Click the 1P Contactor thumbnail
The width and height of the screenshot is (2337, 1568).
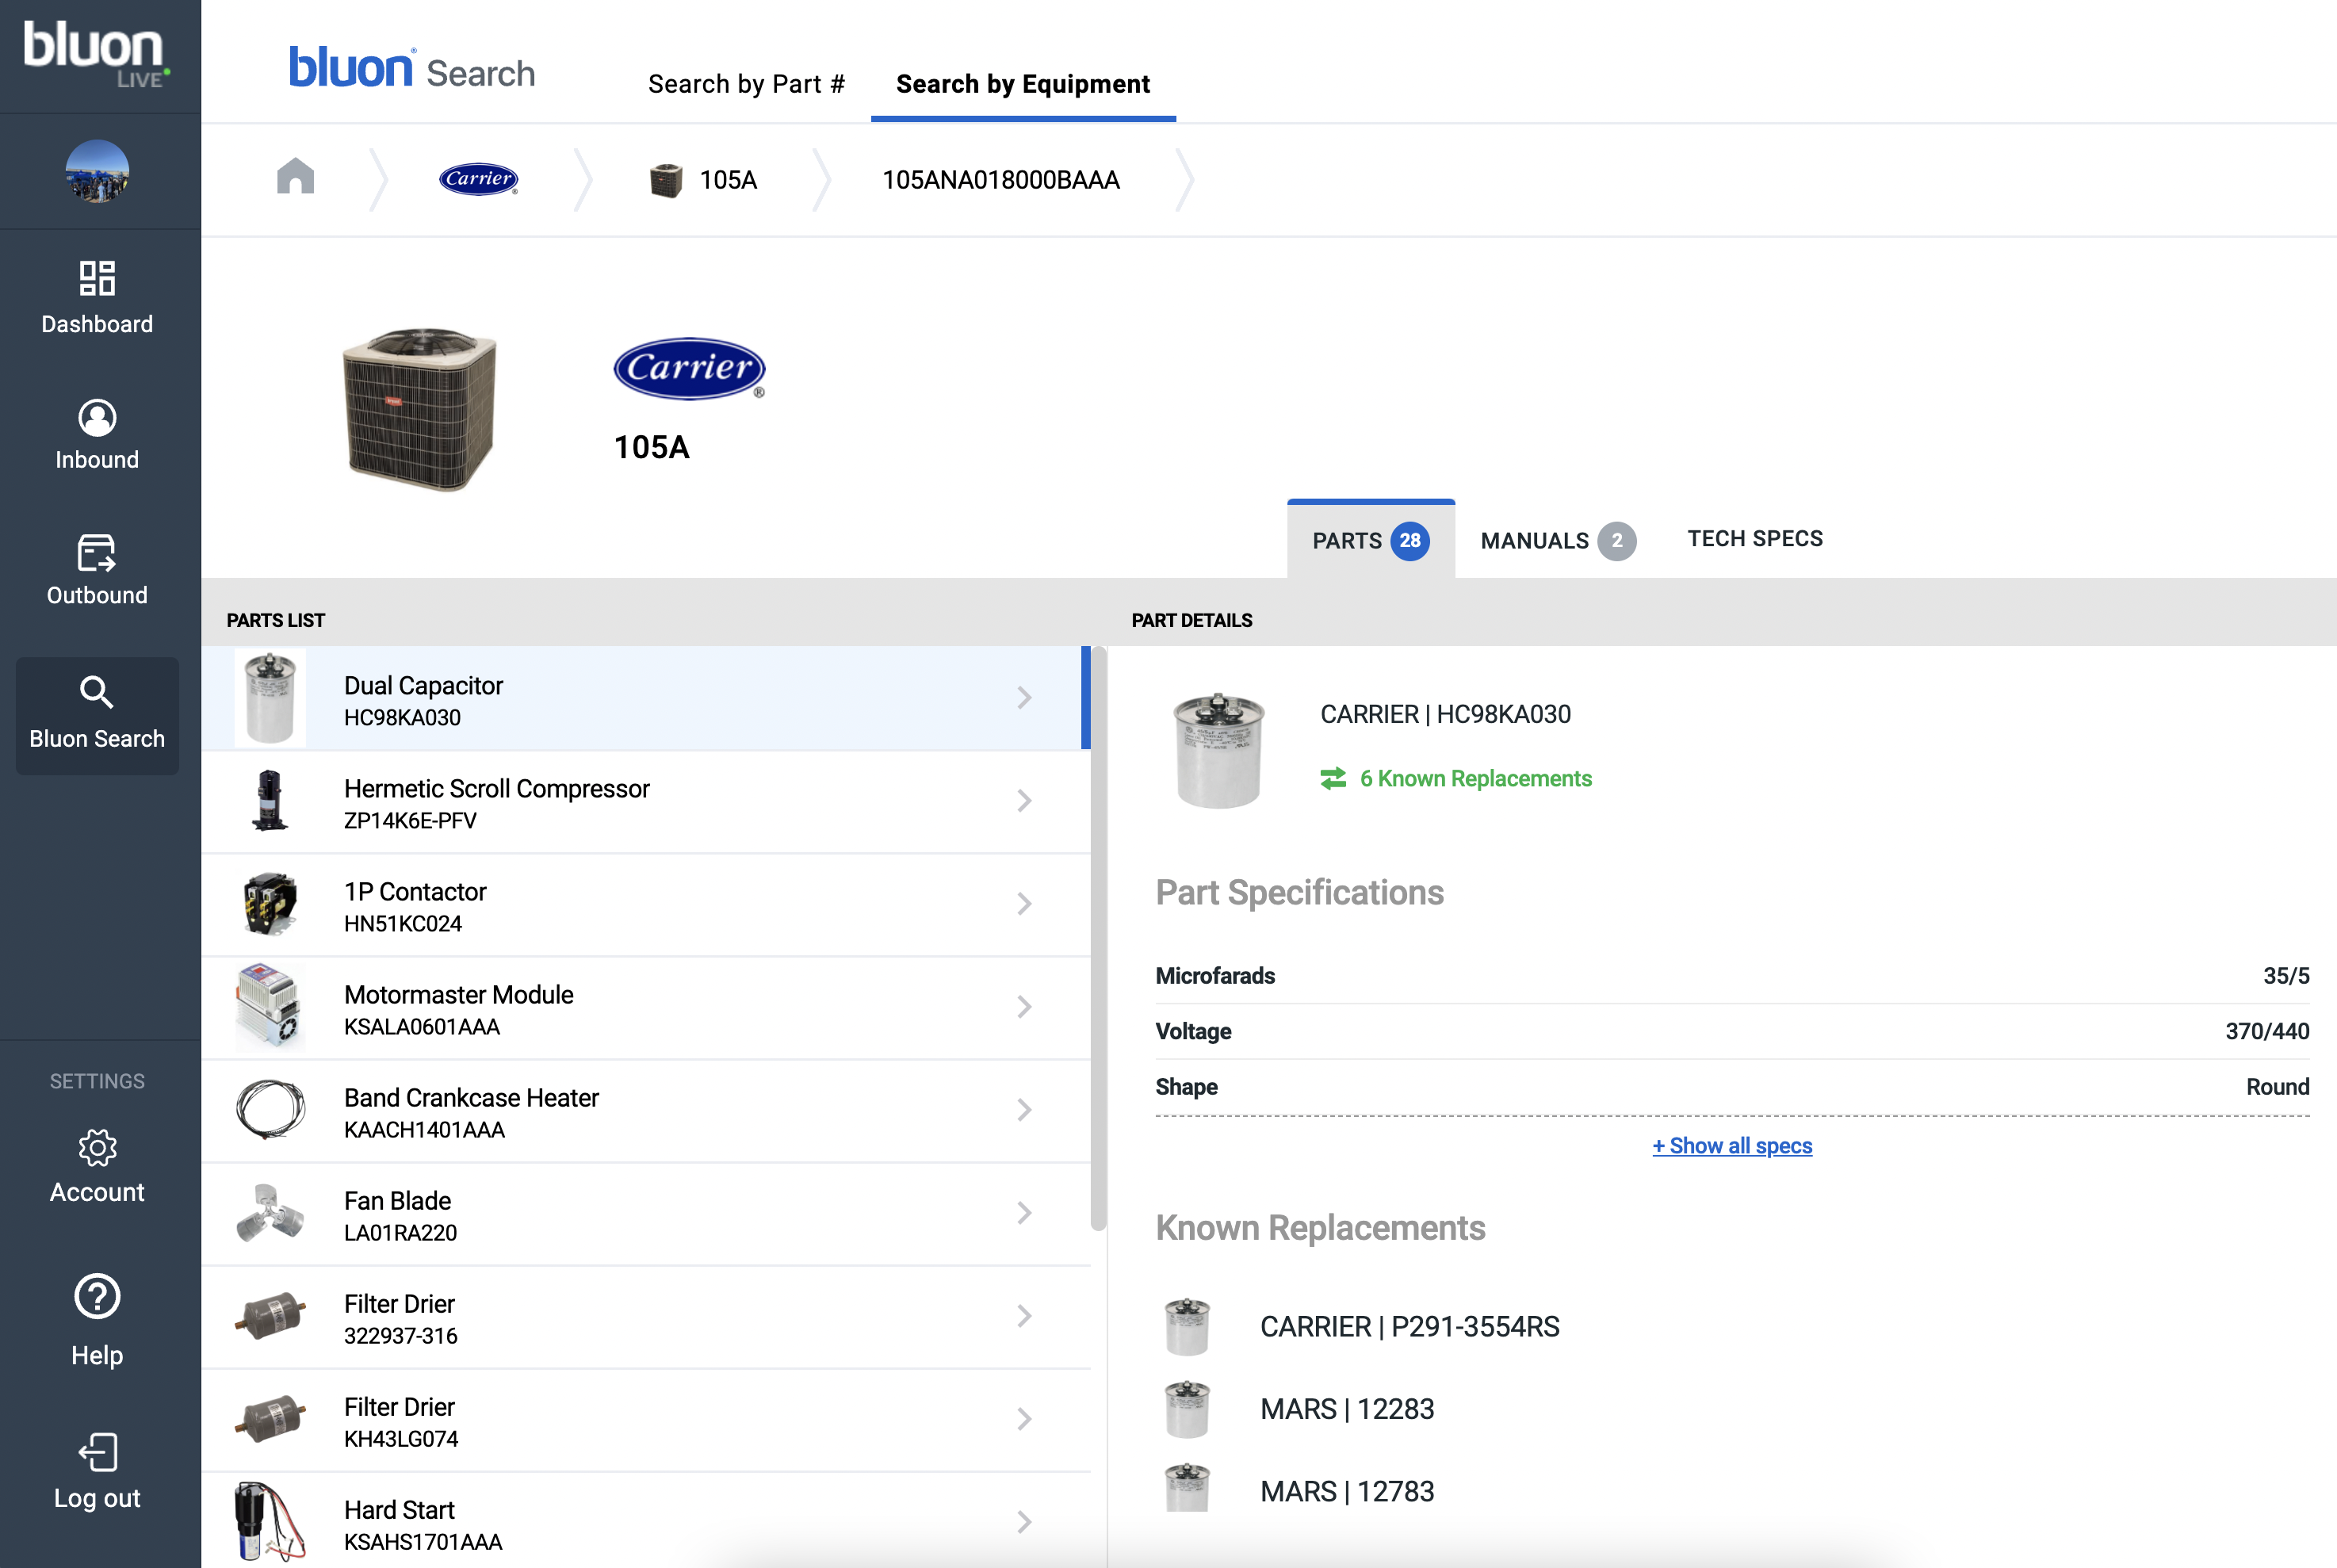coord(270,904)
